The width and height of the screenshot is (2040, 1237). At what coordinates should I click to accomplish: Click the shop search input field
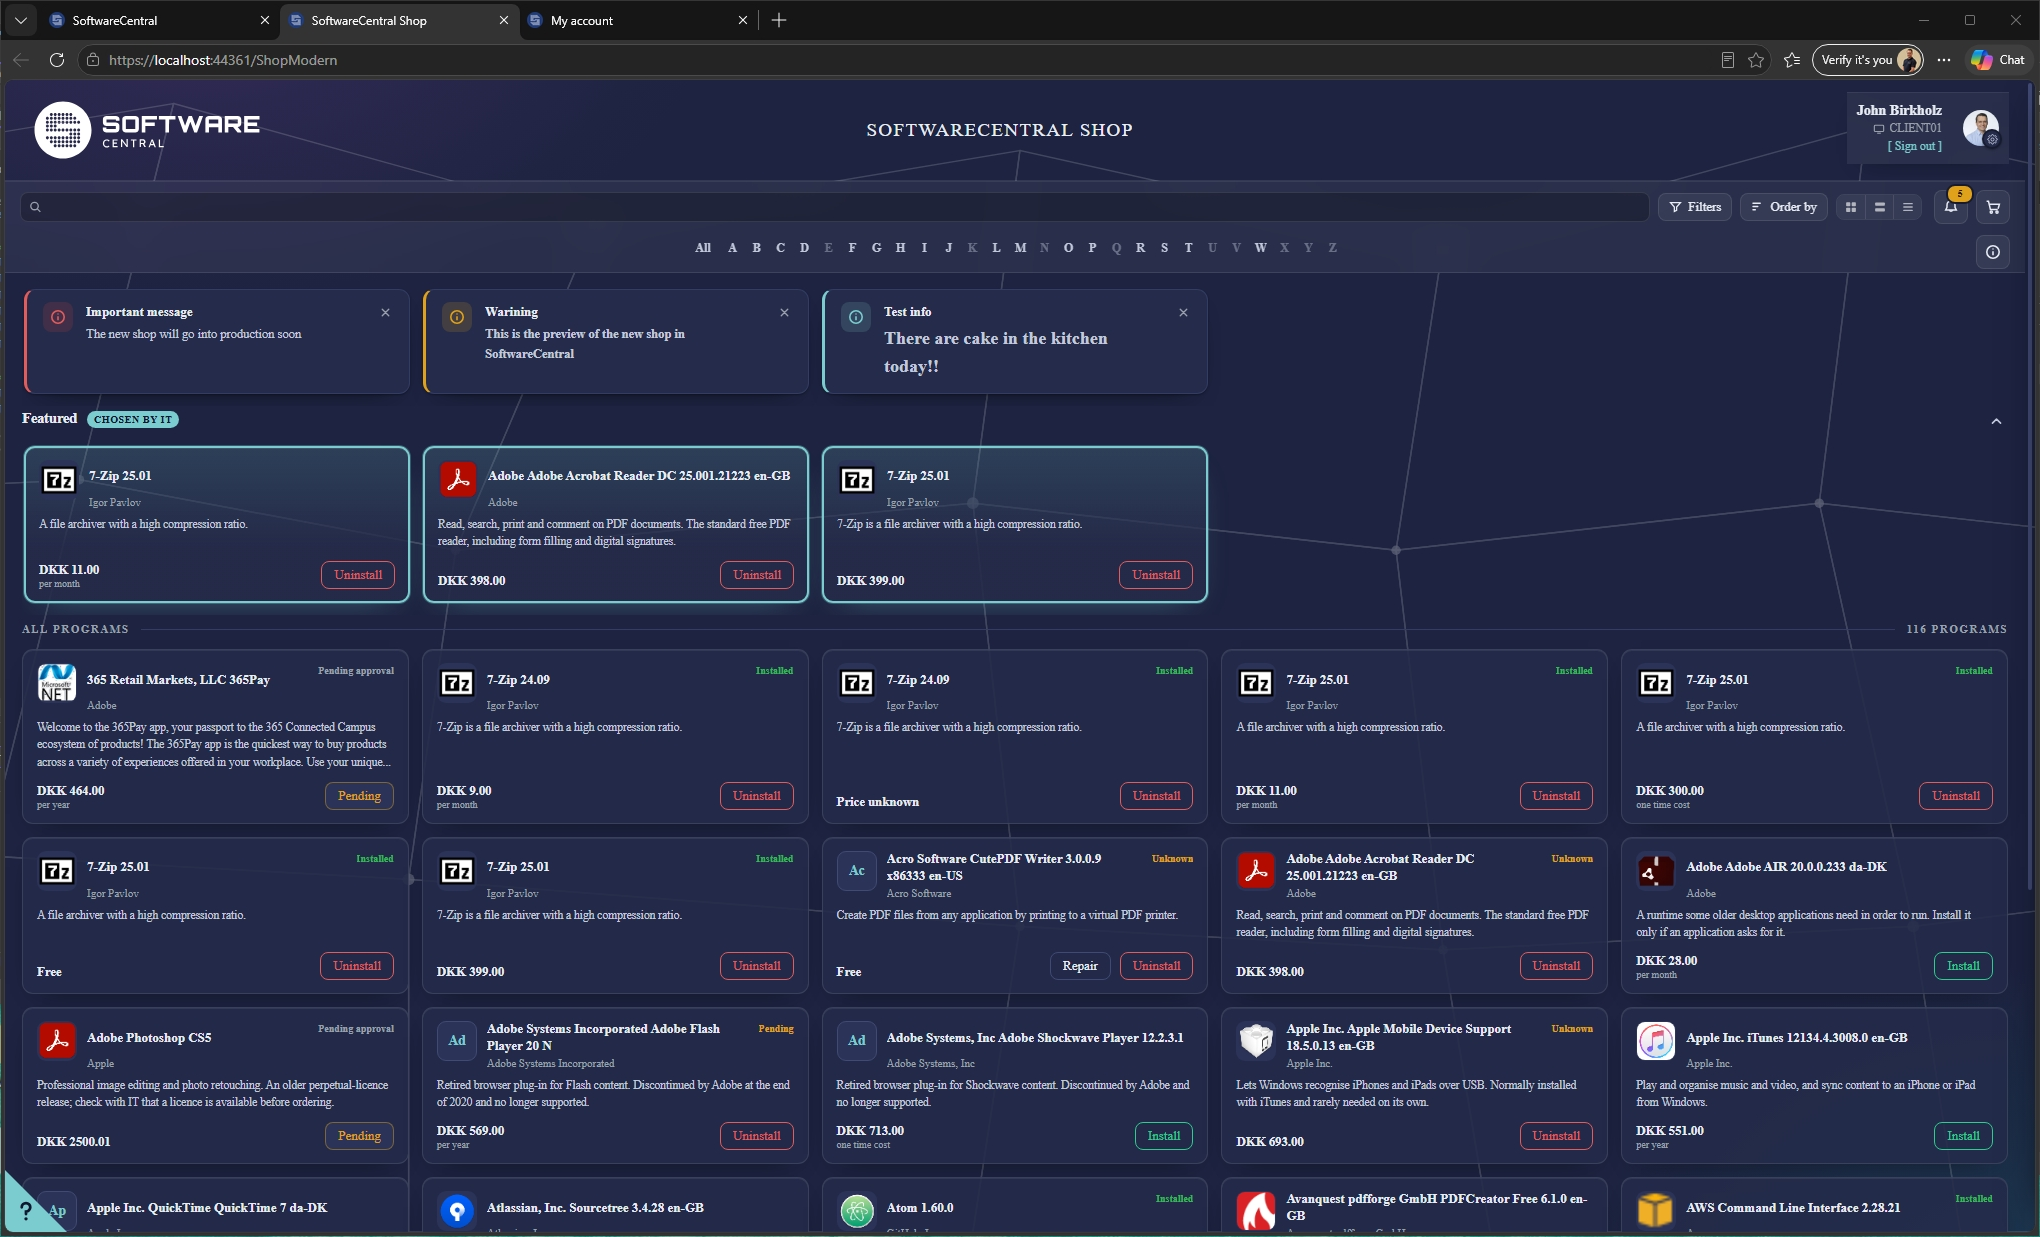(x=835, y=207)
